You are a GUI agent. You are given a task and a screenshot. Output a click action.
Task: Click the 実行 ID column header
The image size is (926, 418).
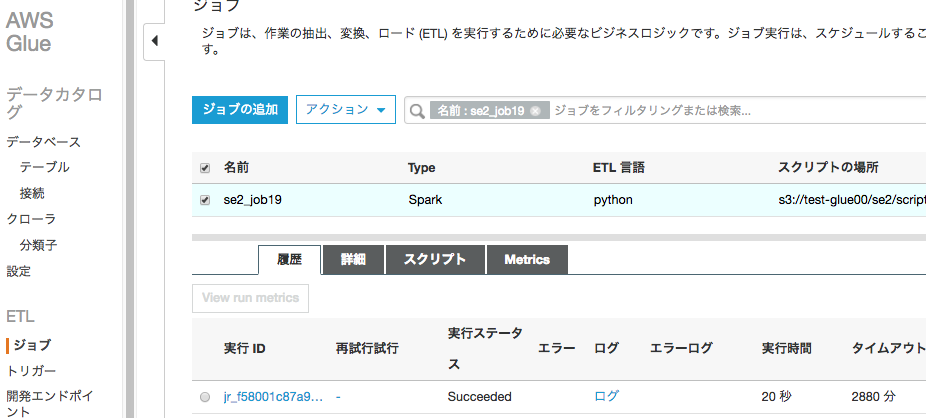(244, 349)
